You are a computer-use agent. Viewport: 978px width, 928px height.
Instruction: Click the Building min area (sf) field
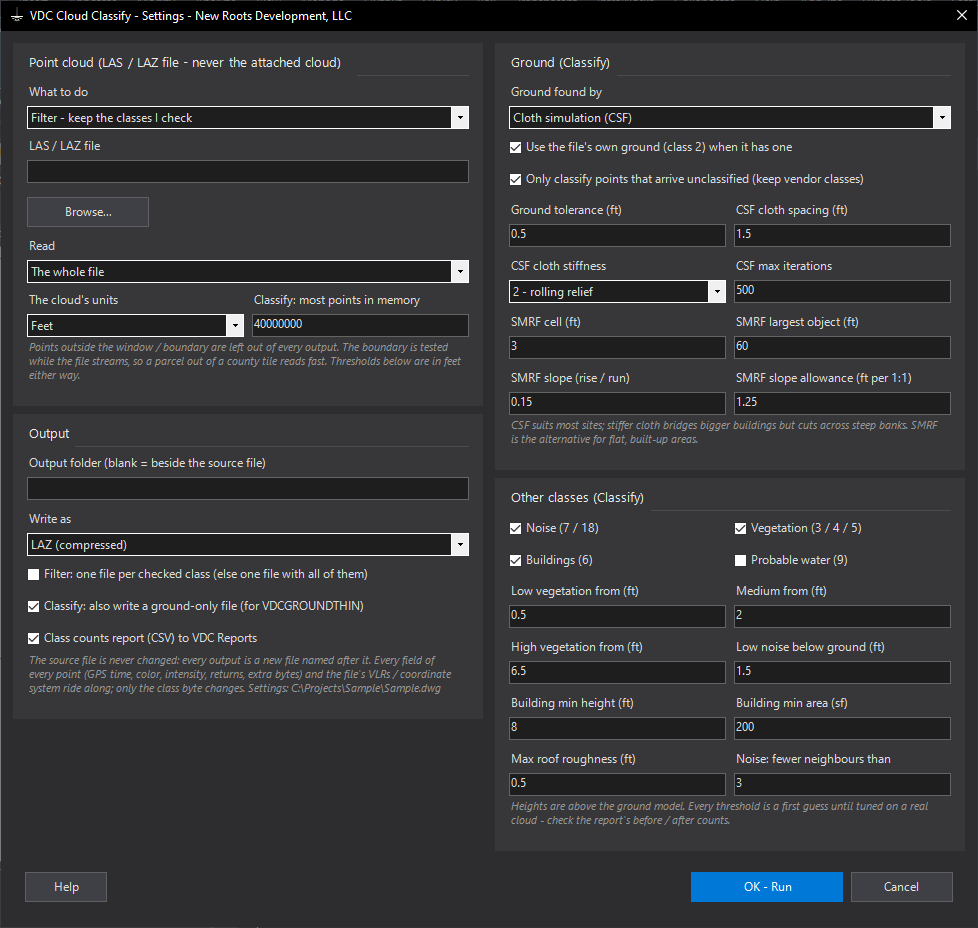(842, 728)
